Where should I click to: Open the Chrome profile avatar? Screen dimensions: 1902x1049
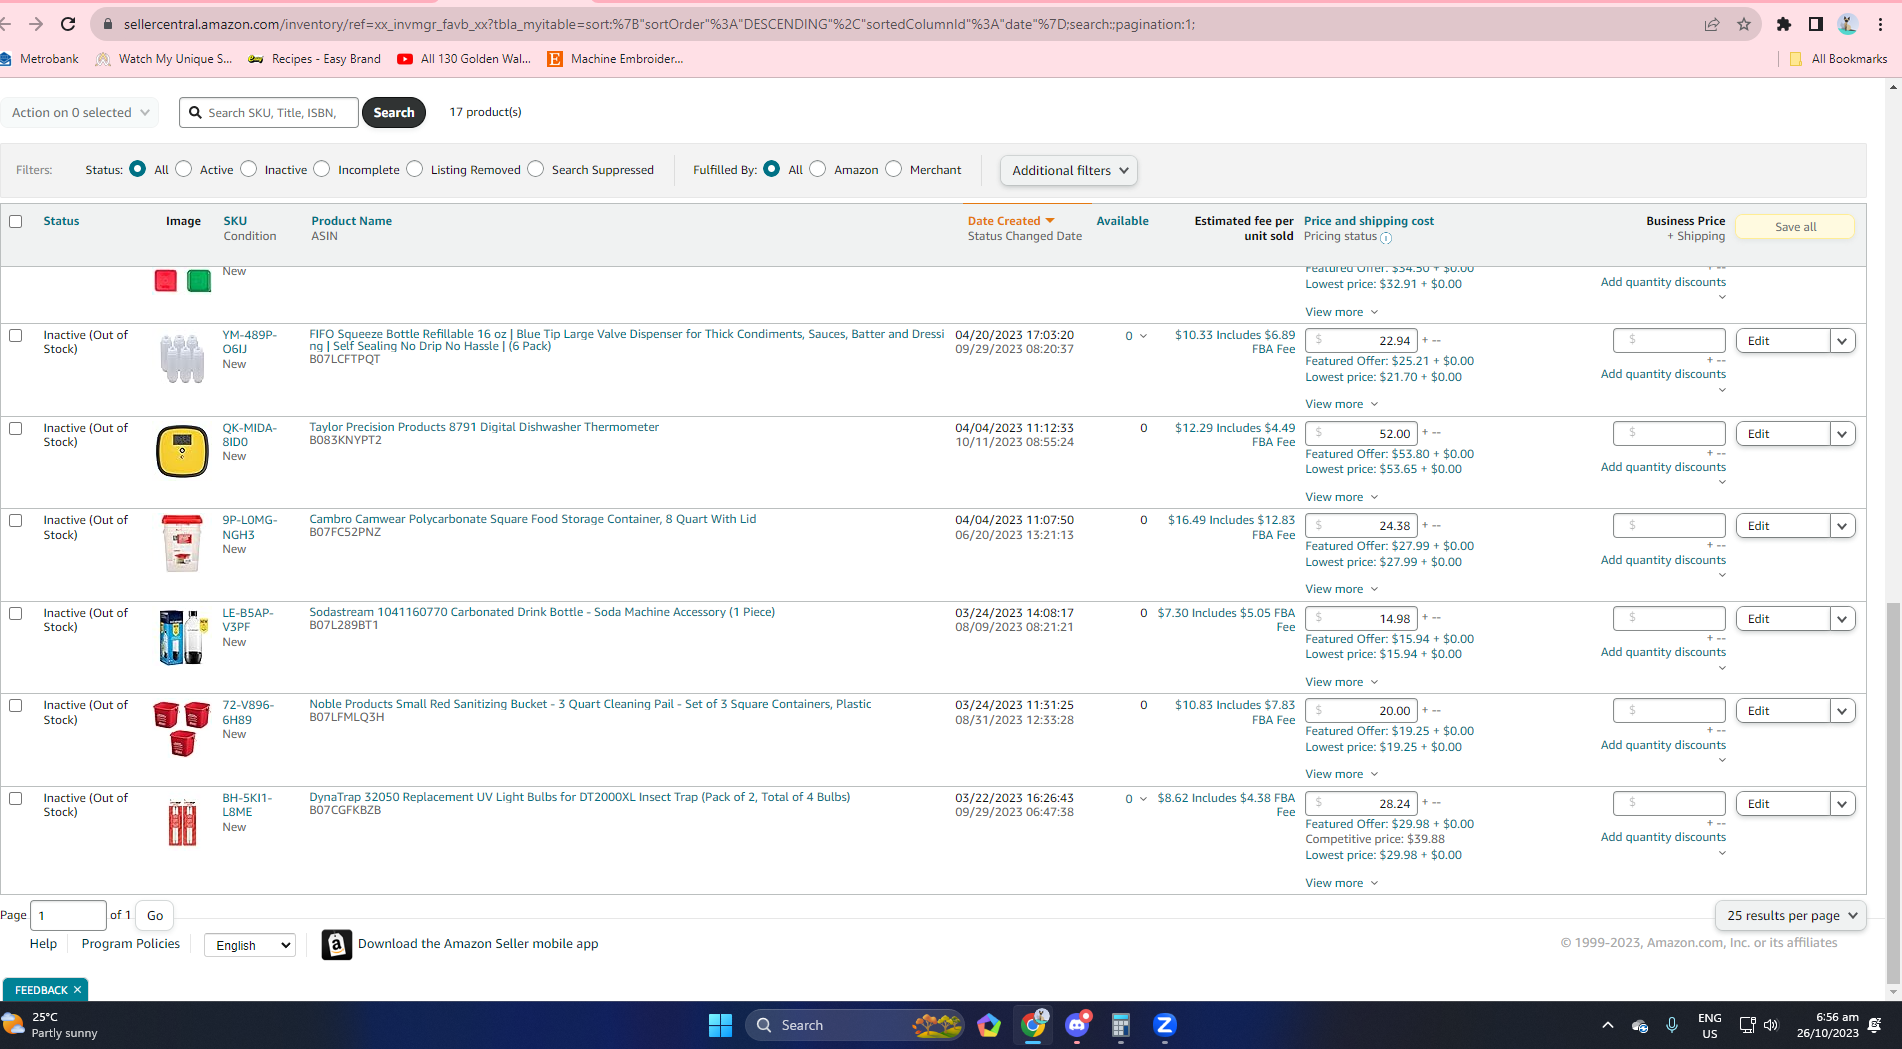[1848, 24]
